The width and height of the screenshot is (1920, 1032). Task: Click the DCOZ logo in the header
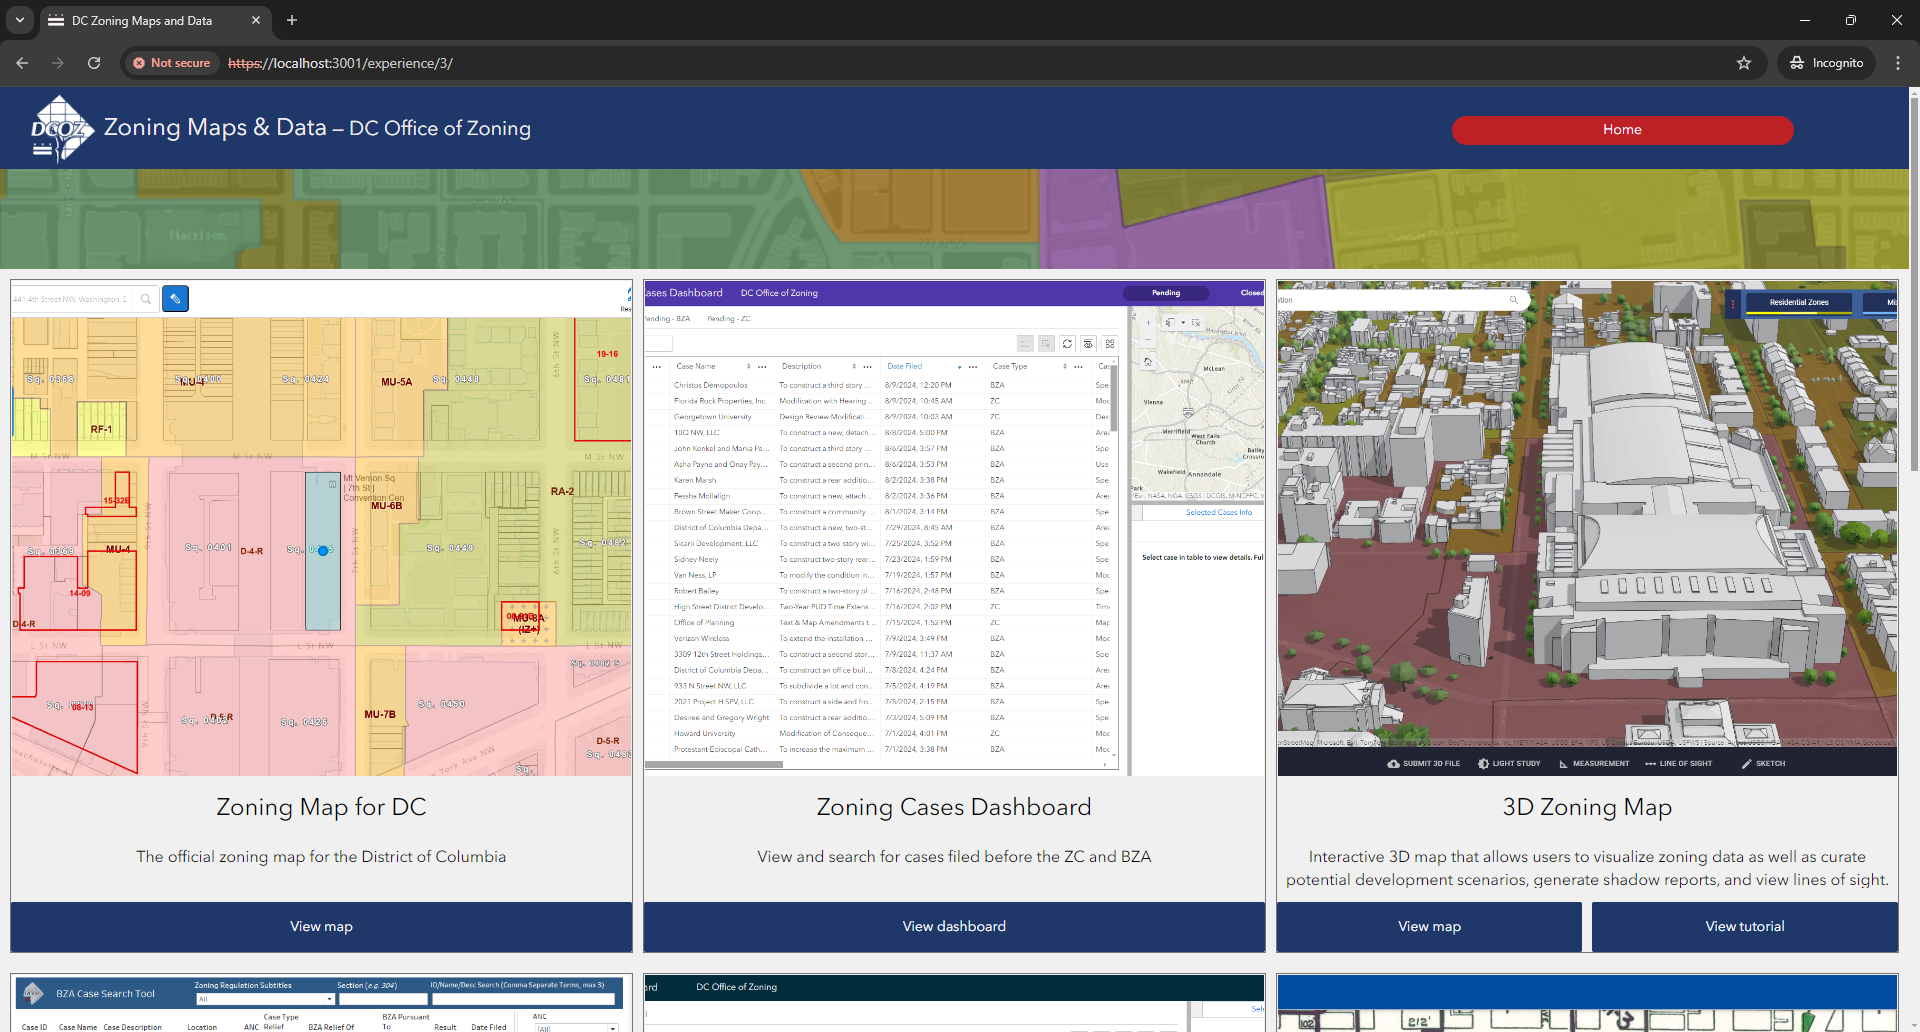tap(62, 128)
